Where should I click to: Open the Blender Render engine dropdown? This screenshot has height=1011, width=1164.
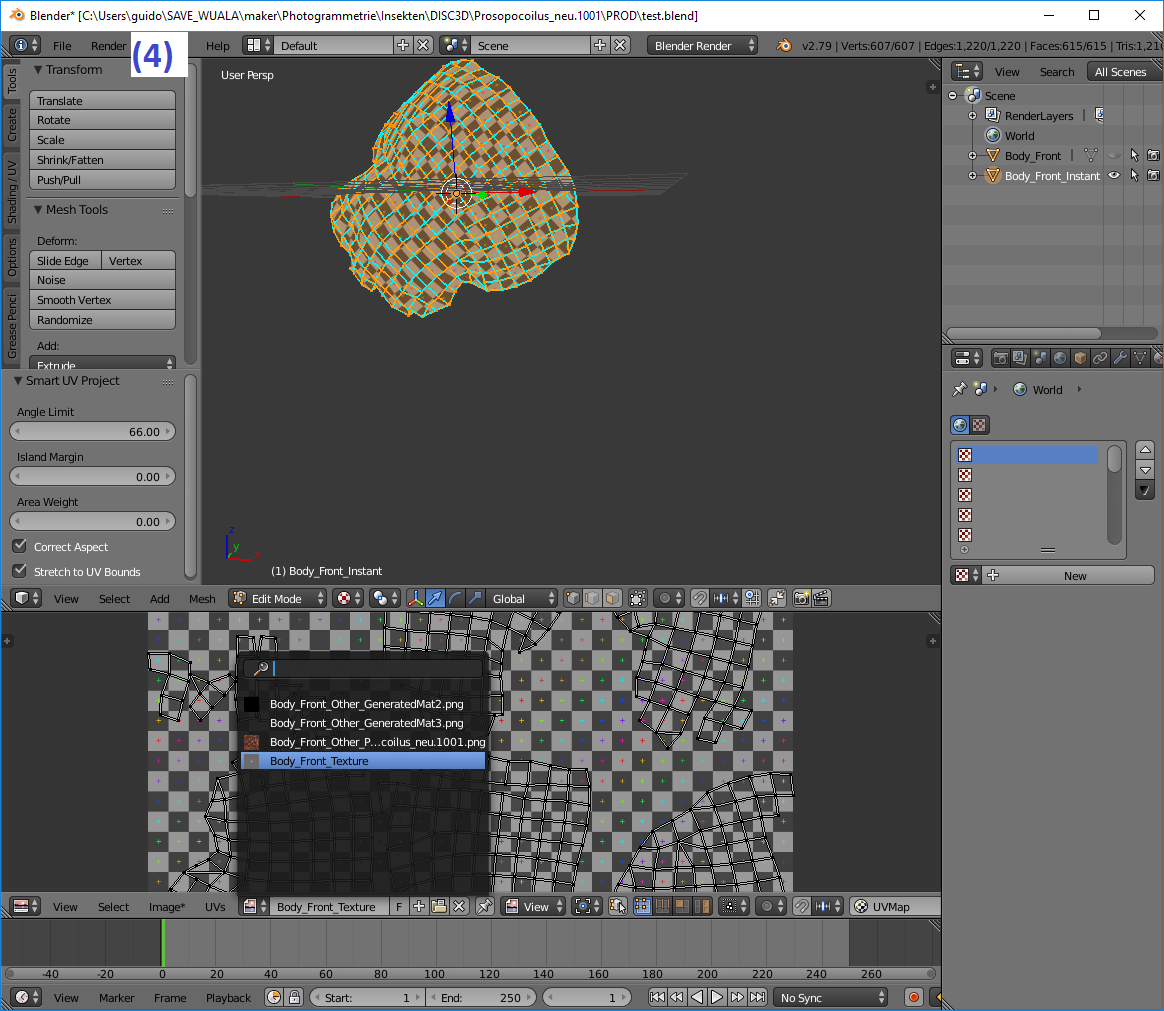click(x=702, y=46)
